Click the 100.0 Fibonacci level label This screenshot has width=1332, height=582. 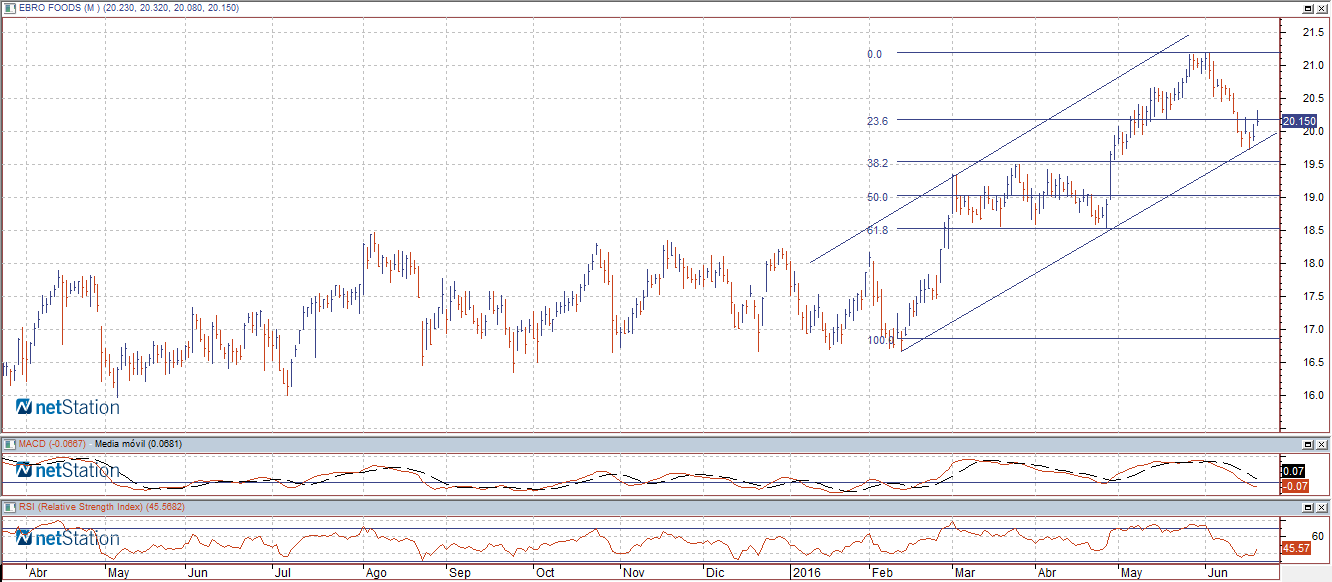[x=881, y=340]
